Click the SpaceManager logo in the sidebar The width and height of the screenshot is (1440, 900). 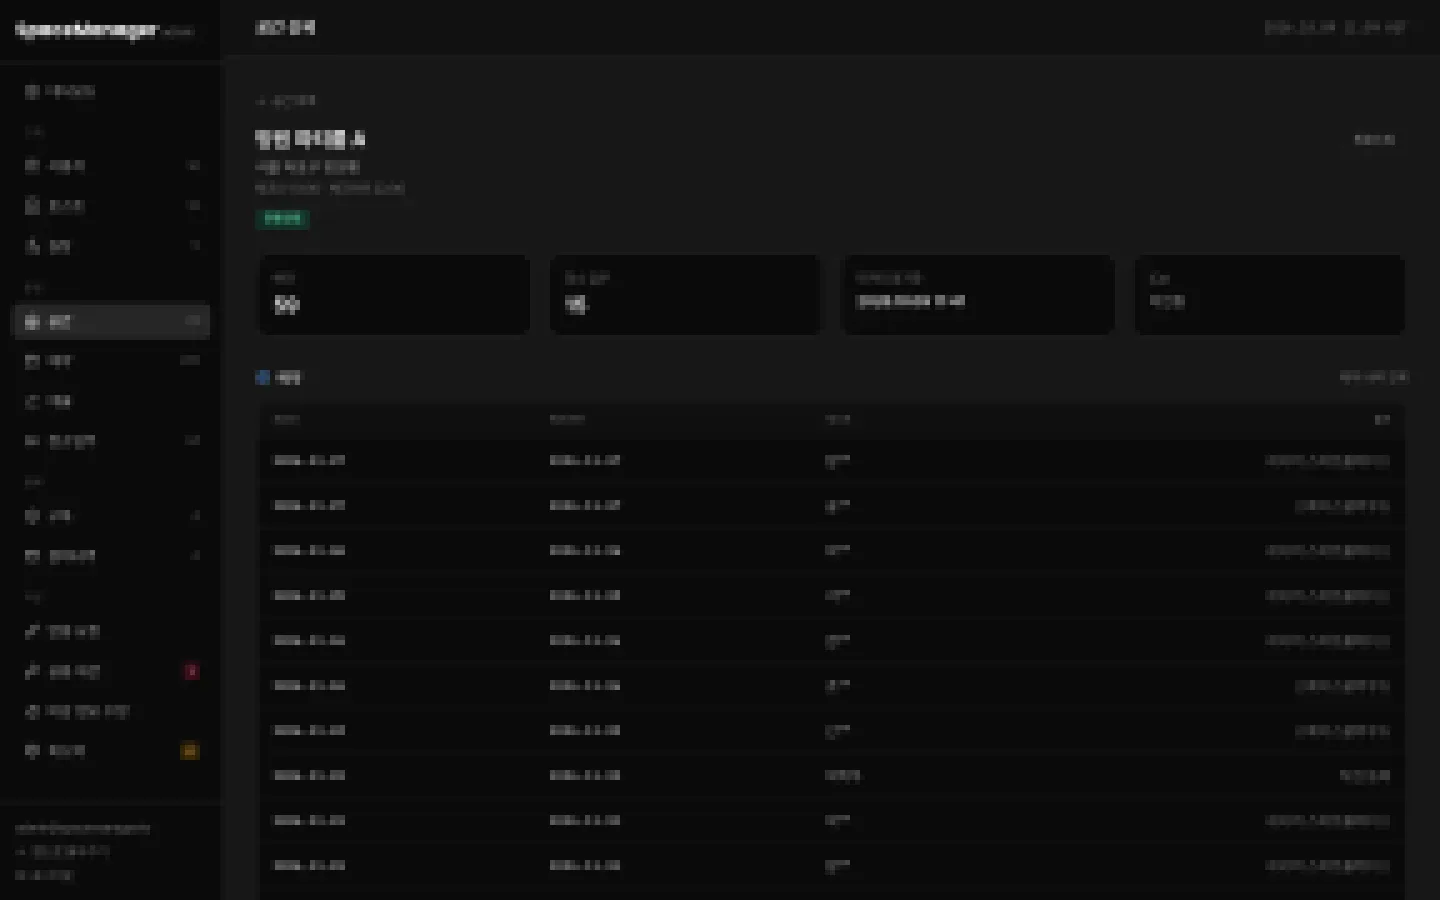click(x=87, y=30)
